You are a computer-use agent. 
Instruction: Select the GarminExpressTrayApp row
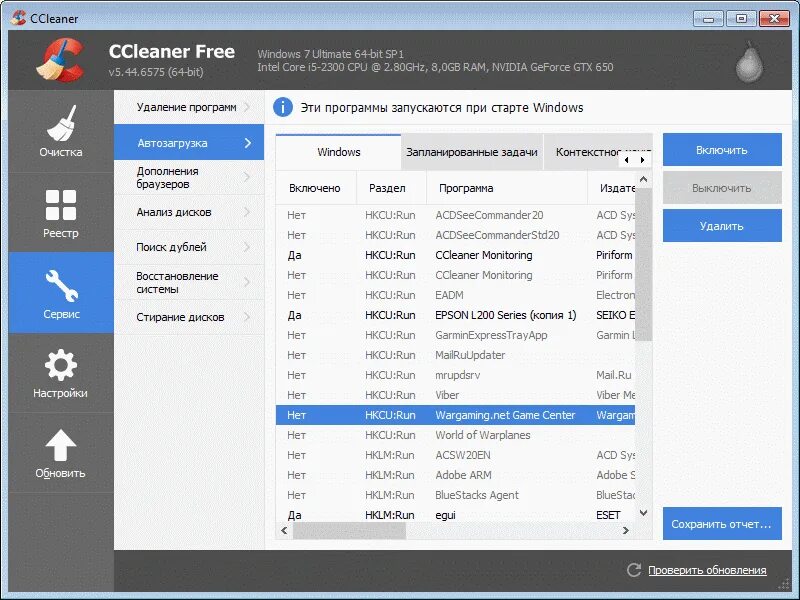(x=456, y=335)
